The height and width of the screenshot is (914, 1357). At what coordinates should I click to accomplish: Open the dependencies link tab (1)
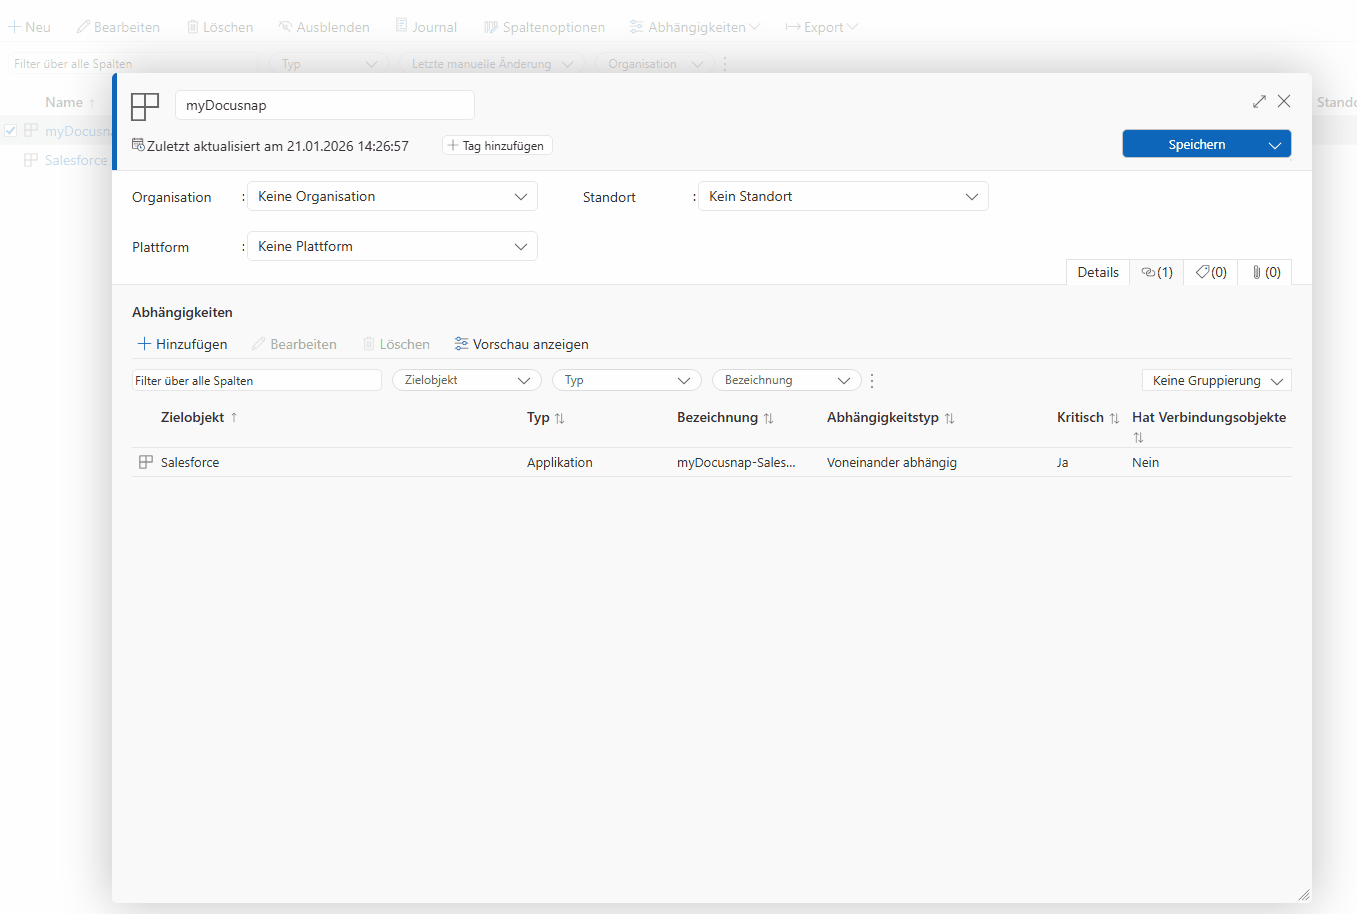pos(1157,272)
